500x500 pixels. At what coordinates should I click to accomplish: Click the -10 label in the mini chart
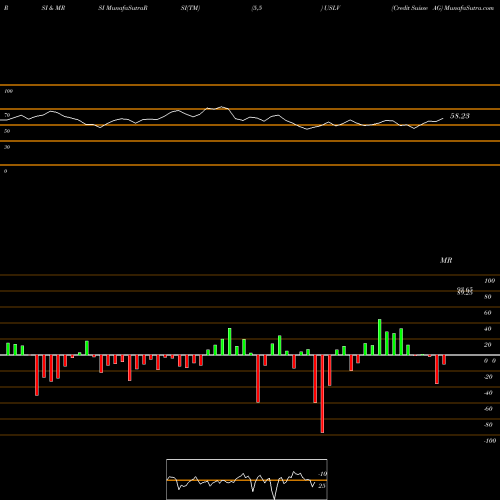(322, 474)
